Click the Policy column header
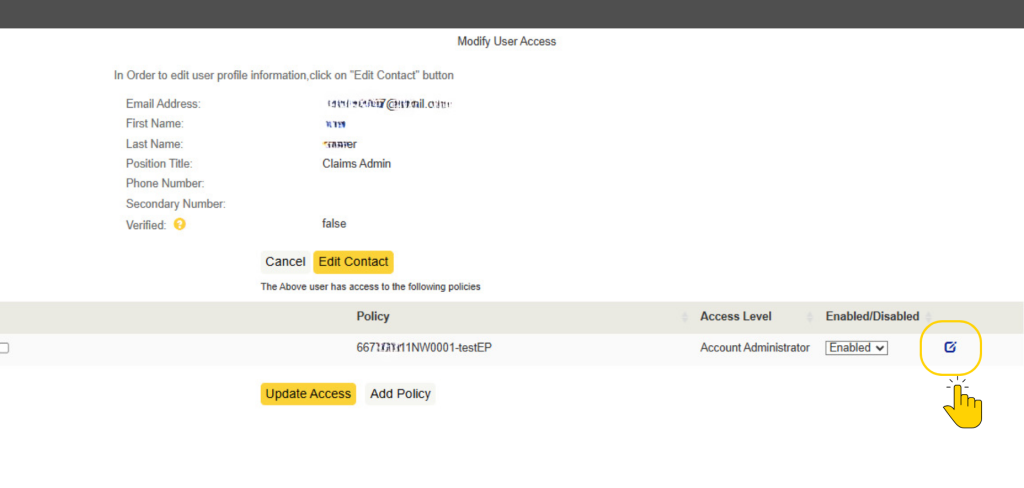Viewport: 1024px width, 488px height. click(373, 317)
